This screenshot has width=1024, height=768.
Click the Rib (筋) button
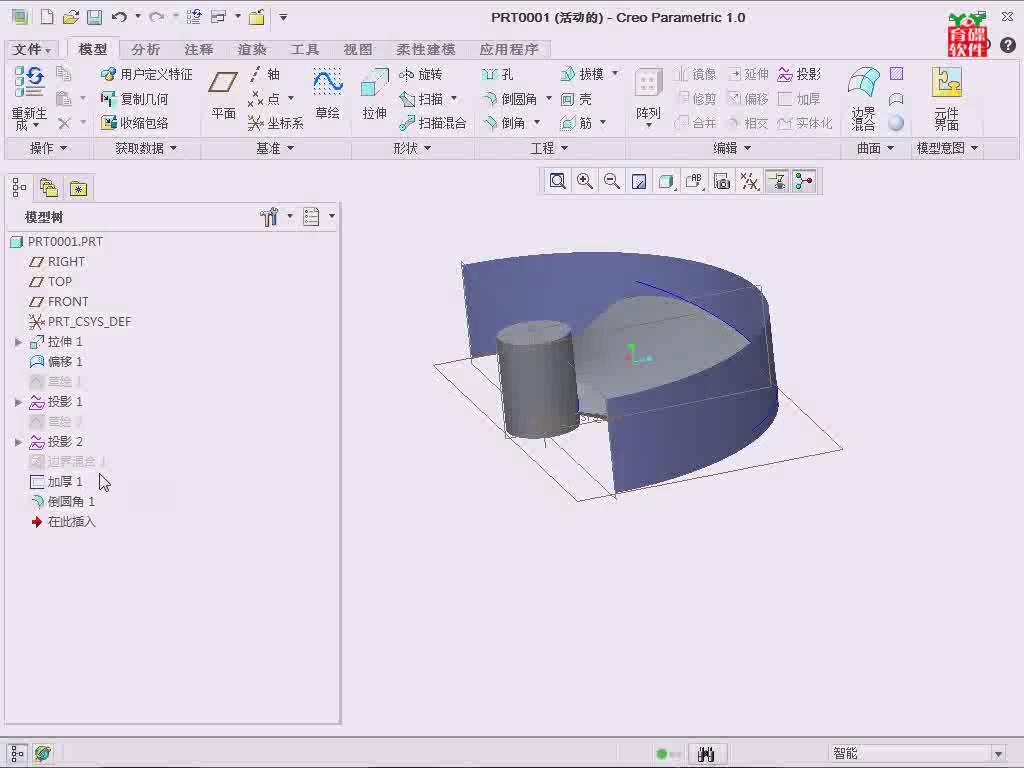[577, 123]
